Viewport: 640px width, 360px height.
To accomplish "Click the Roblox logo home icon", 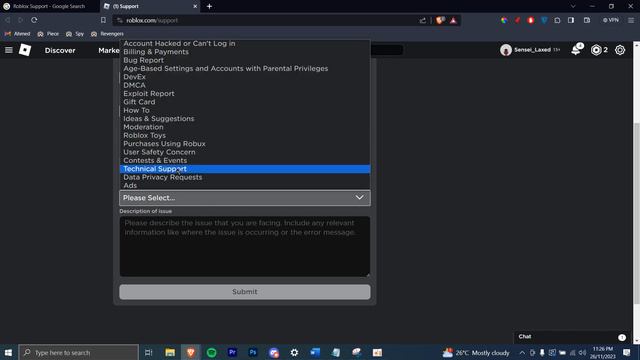I will click(x=25, y=50).
